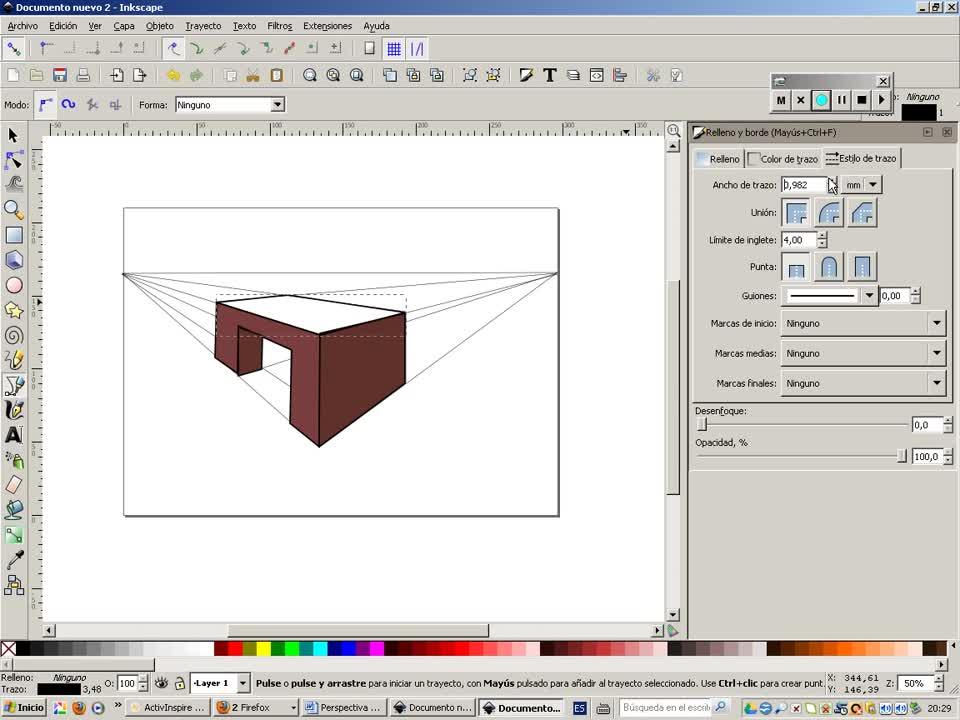Open the Forma dropdown
Screen dimensions: 960x720
coord(278,104)
